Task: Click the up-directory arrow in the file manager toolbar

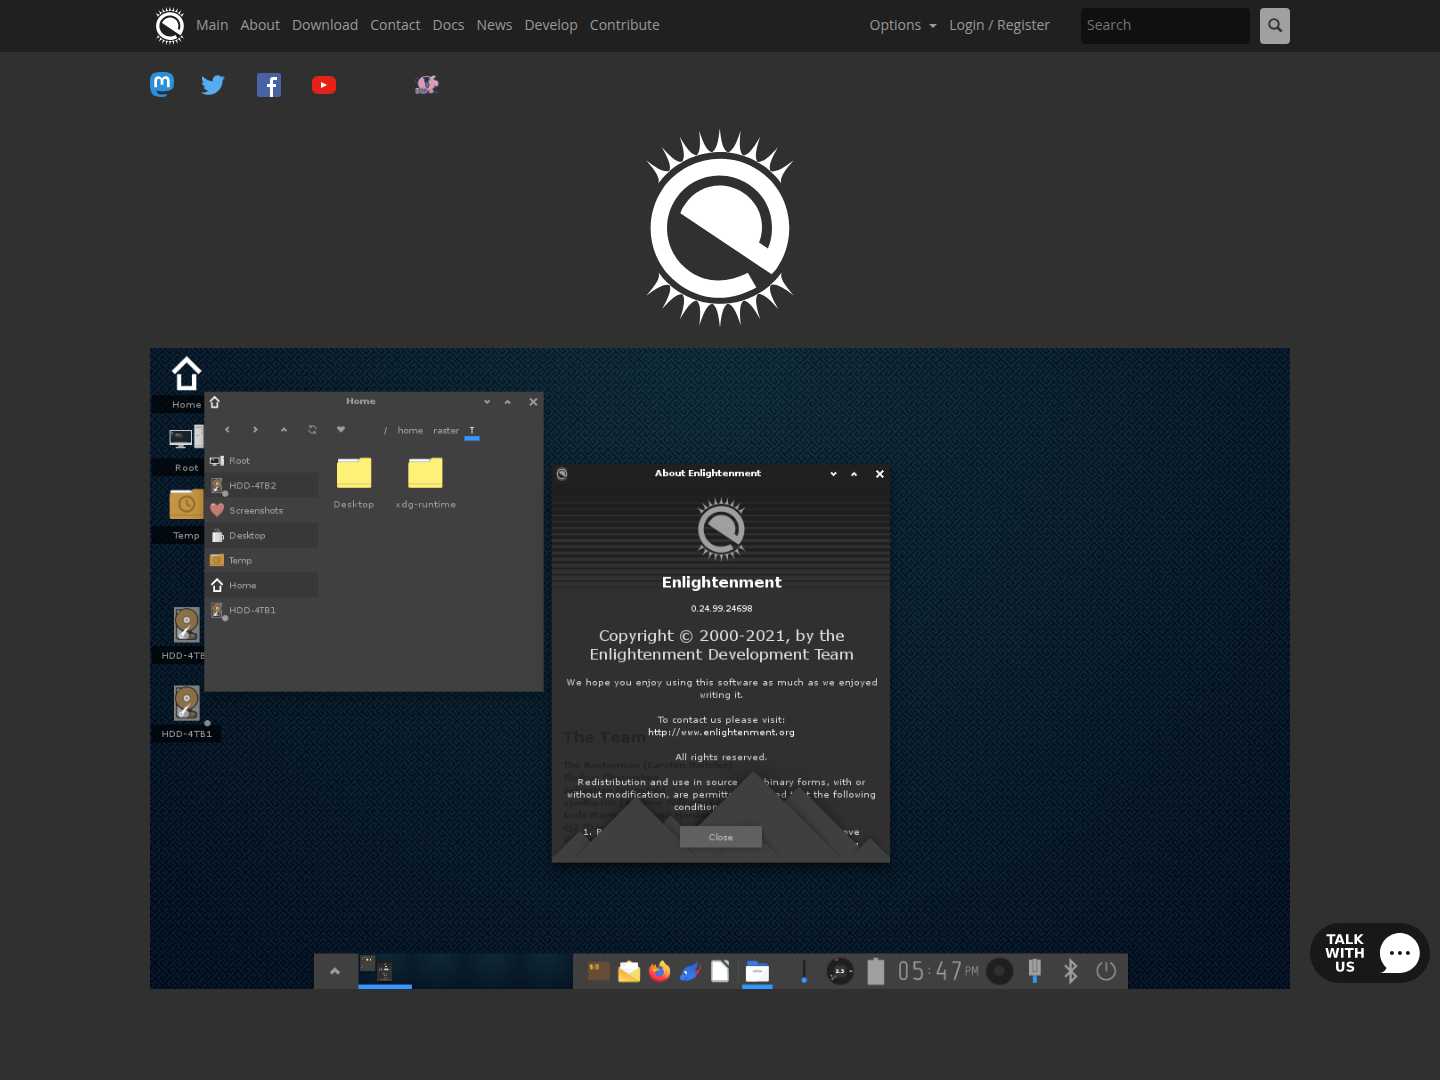Action: tap(284, 430)
